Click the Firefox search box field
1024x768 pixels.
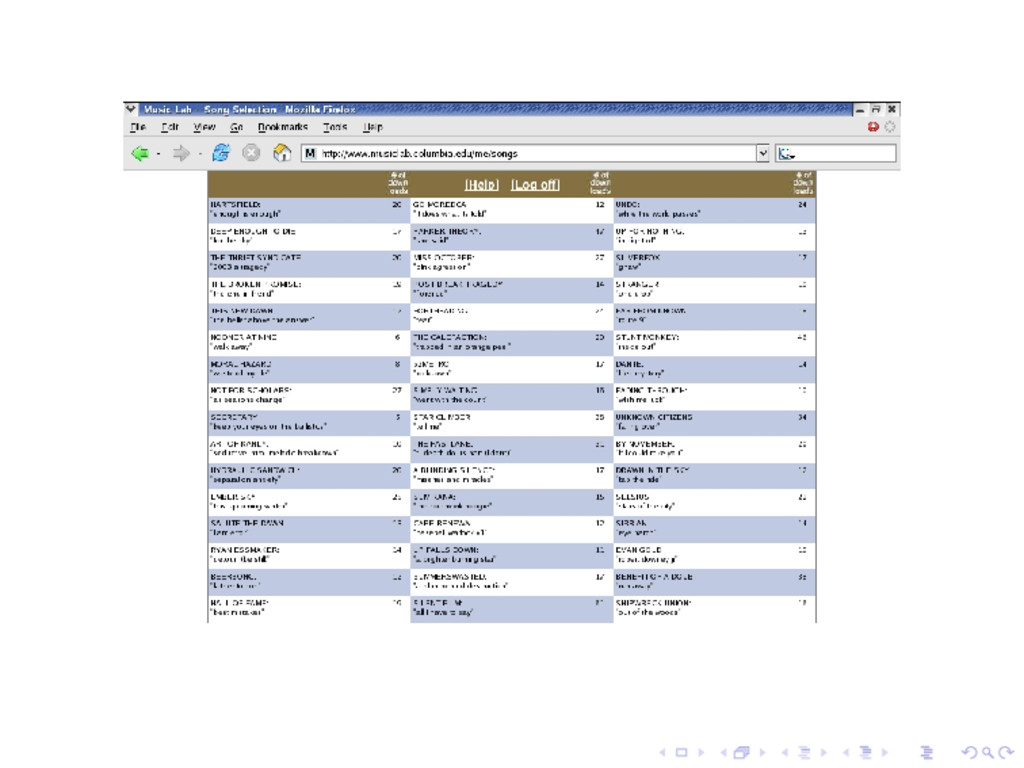tap(836, 153)
